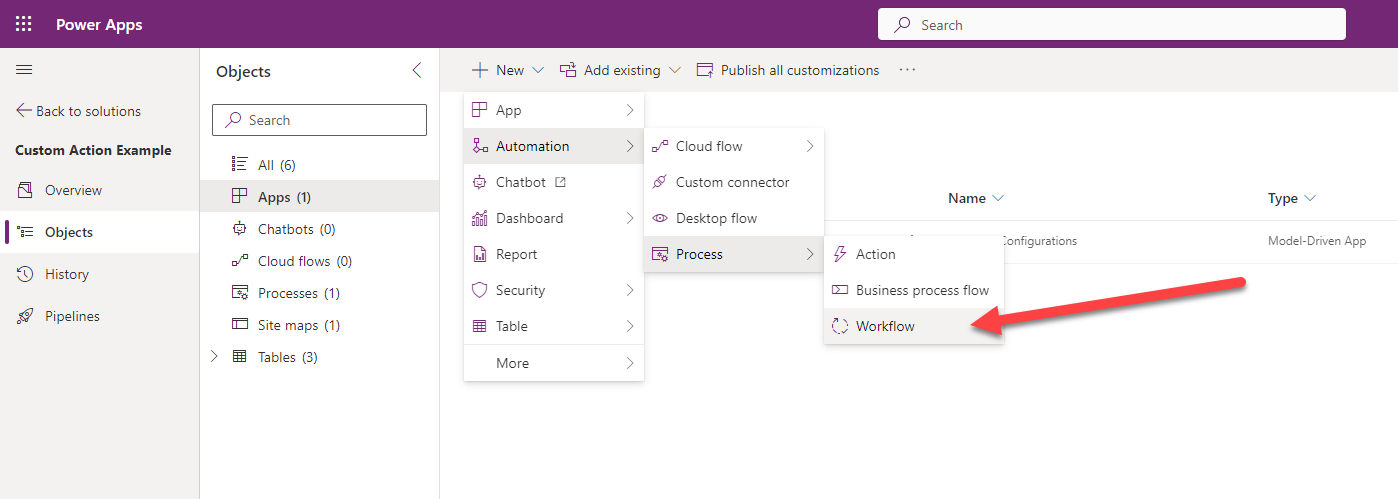Image resolution: width=1398 pixels, height=499 pixels.
Task: Click the Chatbots icon in Objects list
Action: pyautogui.click(x=239, y=229)
